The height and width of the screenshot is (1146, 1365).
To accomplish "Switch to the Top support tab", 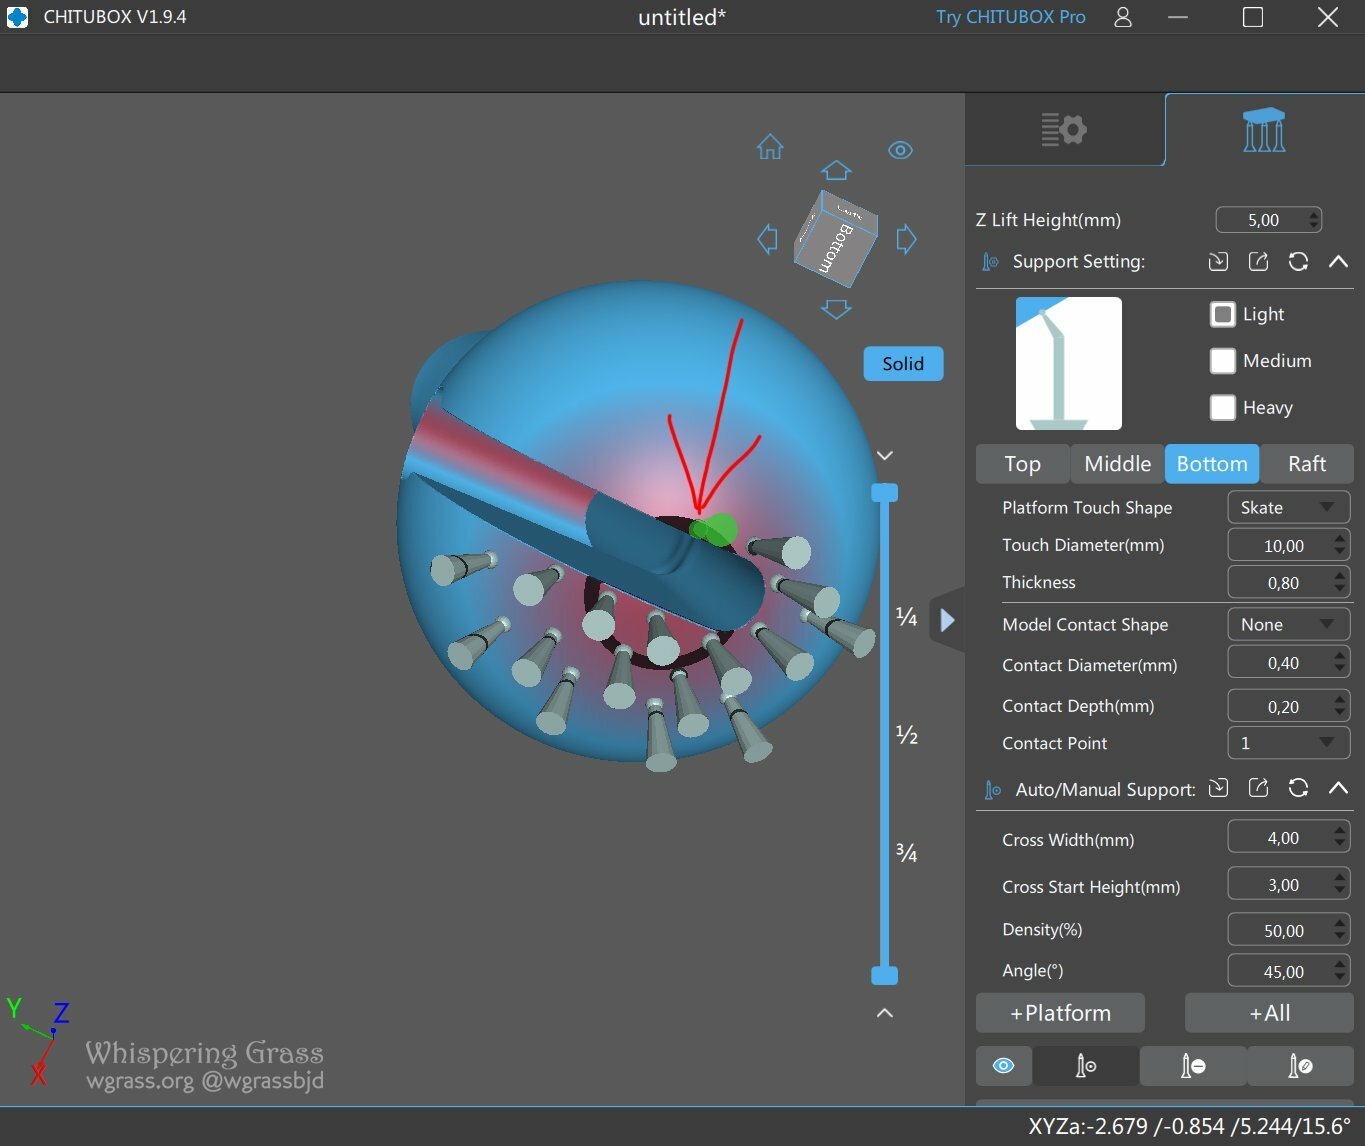I will click(x=1022, y=464).
